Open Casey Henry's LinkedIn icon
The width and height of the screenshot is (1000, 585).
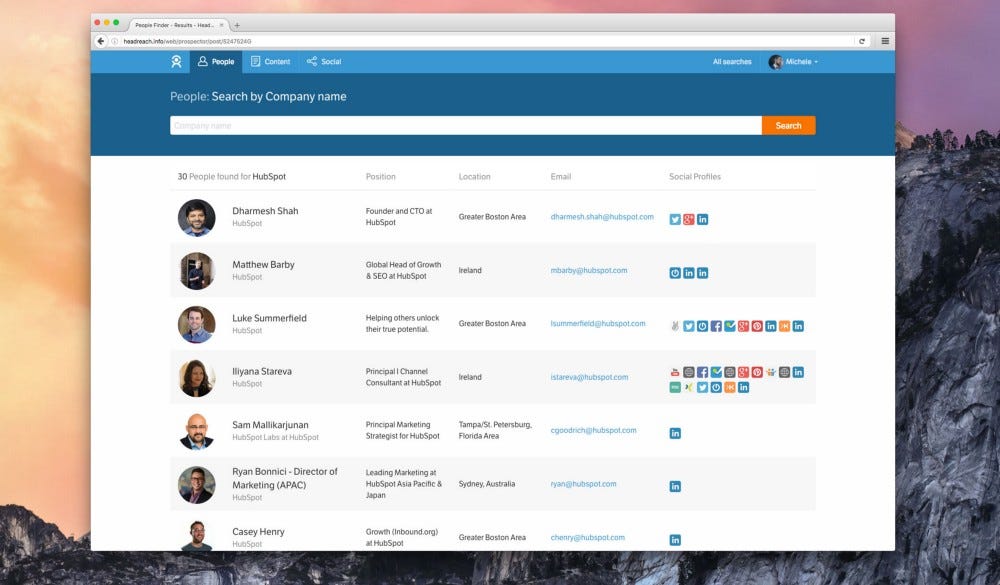pos(675,540)
